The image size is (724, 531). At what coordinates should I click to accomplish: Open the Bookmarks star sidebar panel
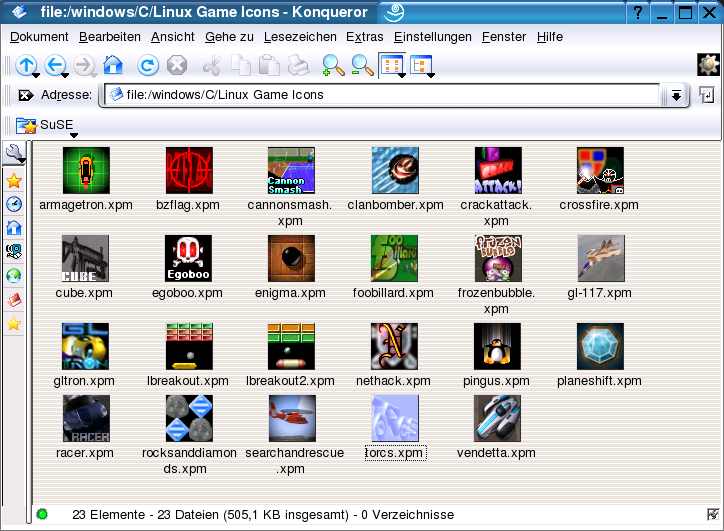[x=14, y=181]
